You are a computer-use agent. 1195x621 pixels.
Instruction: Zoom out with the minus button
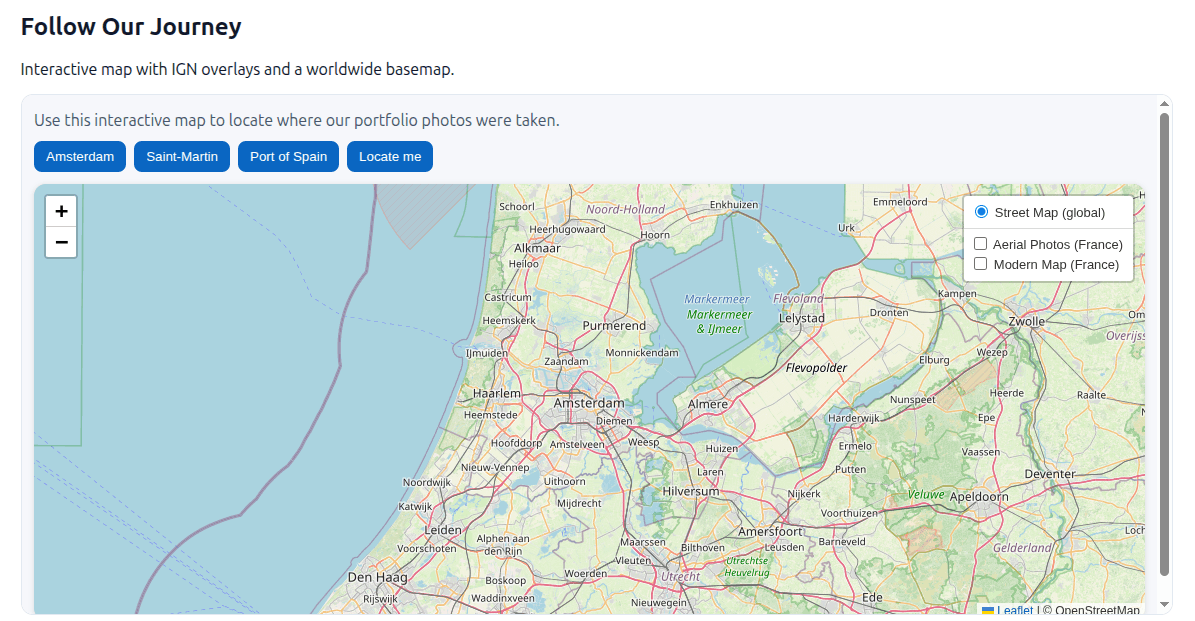pos(61,242)
